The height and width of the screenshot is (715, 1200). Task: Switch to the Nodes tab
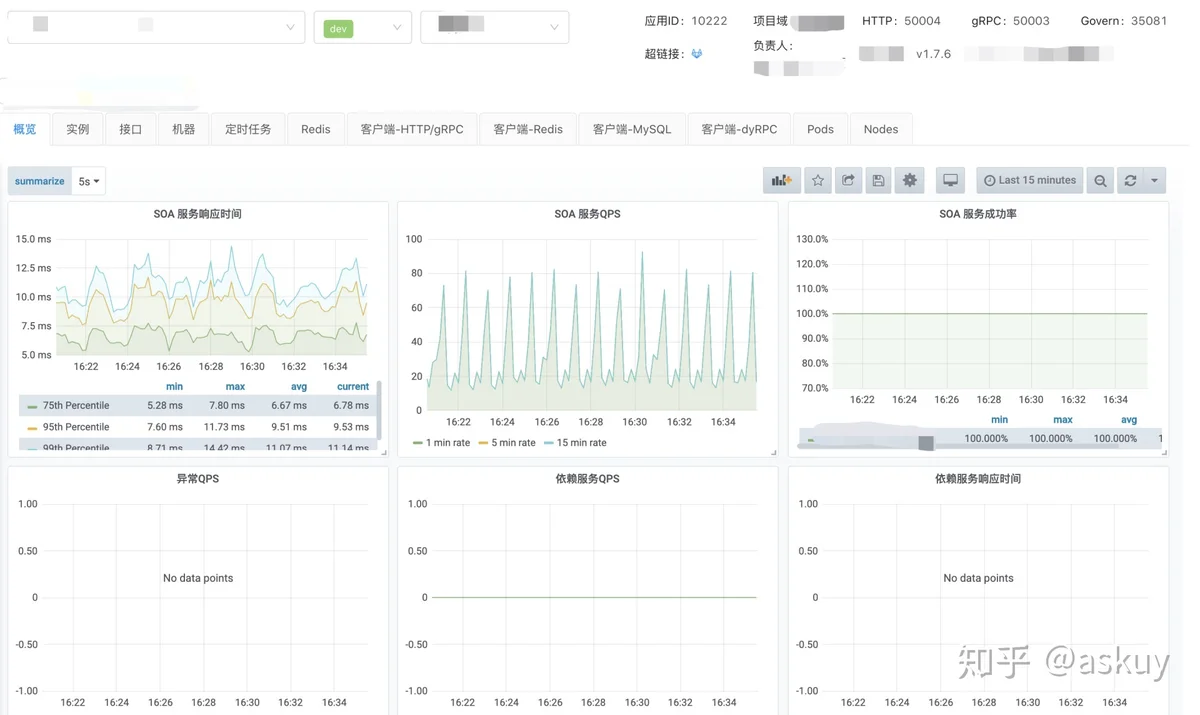pos(881,129)
